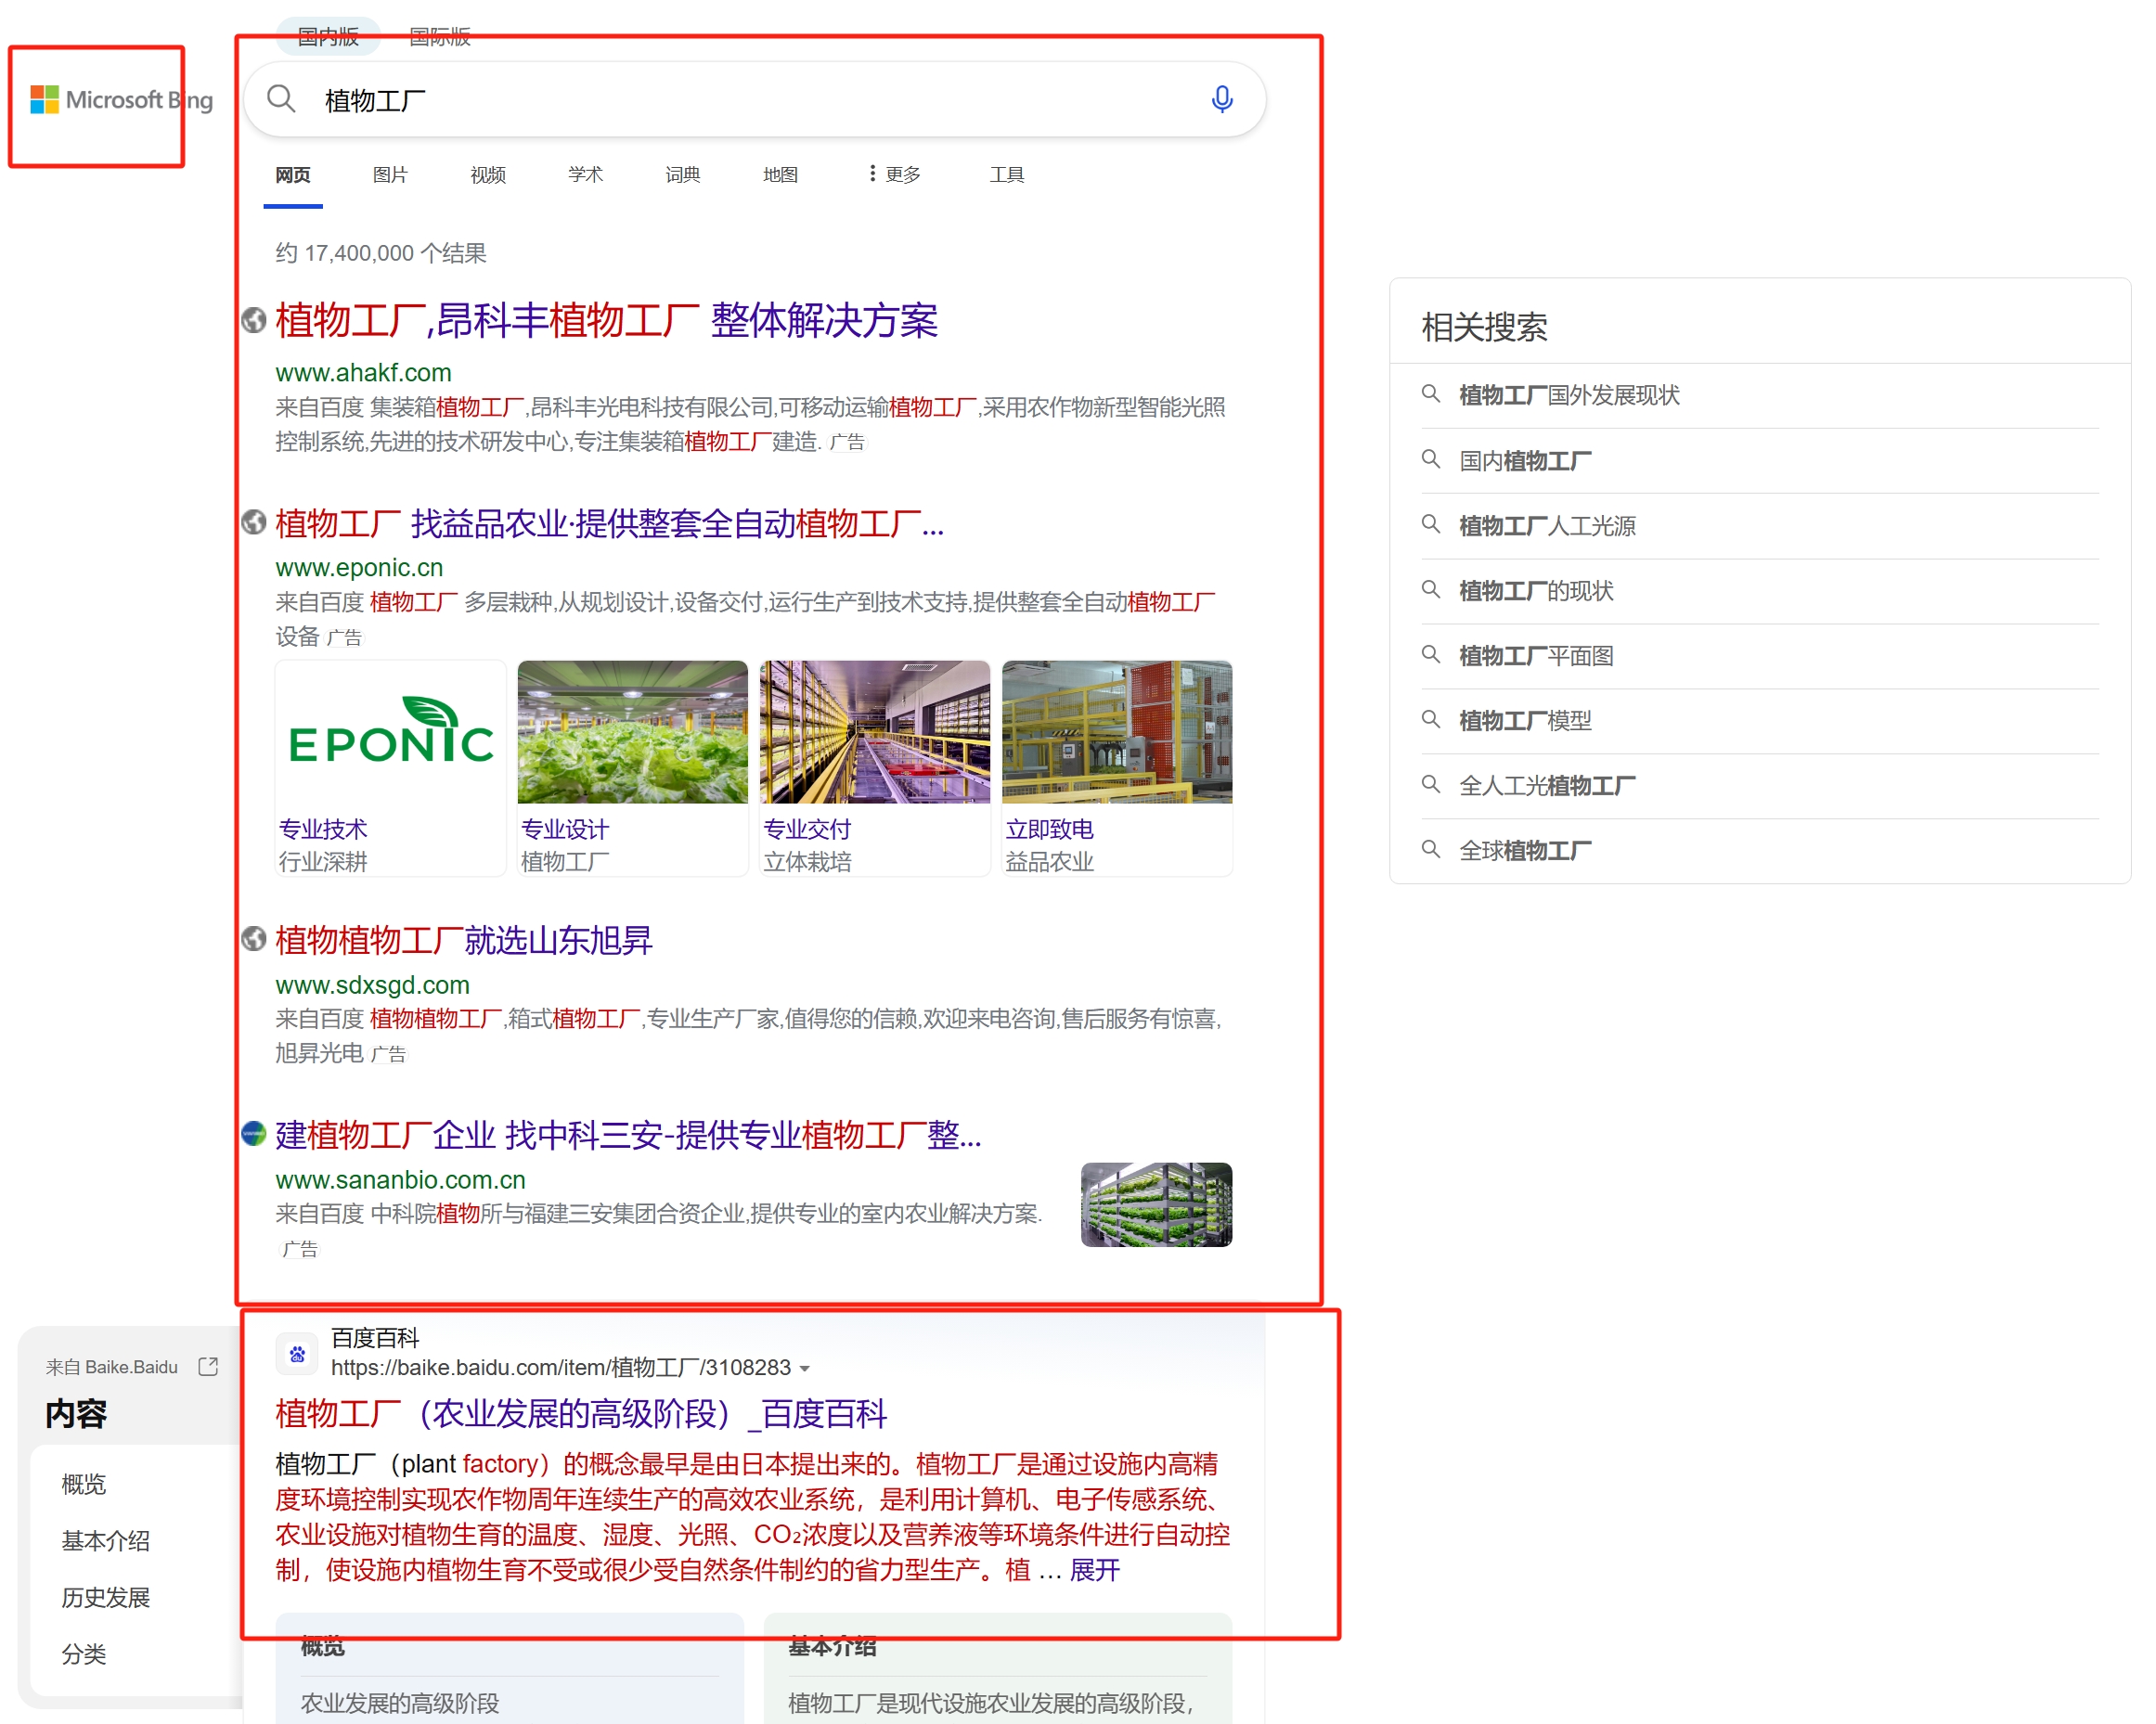Open the 植物工厂_百度百科 result title
This screenshot has height=1724, width=2156.
(581, 1412)
